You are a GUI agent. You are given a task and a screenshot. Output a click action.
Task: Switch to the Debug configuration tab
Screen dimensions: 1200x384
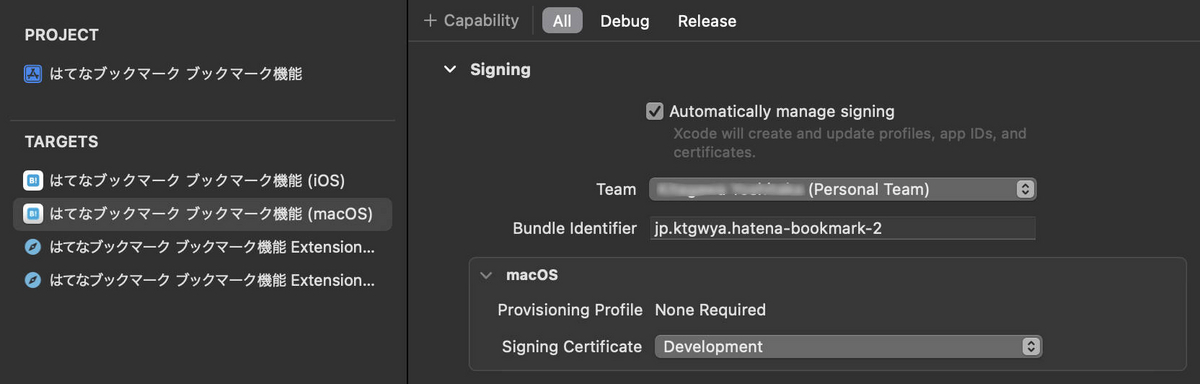pos(625,21)
